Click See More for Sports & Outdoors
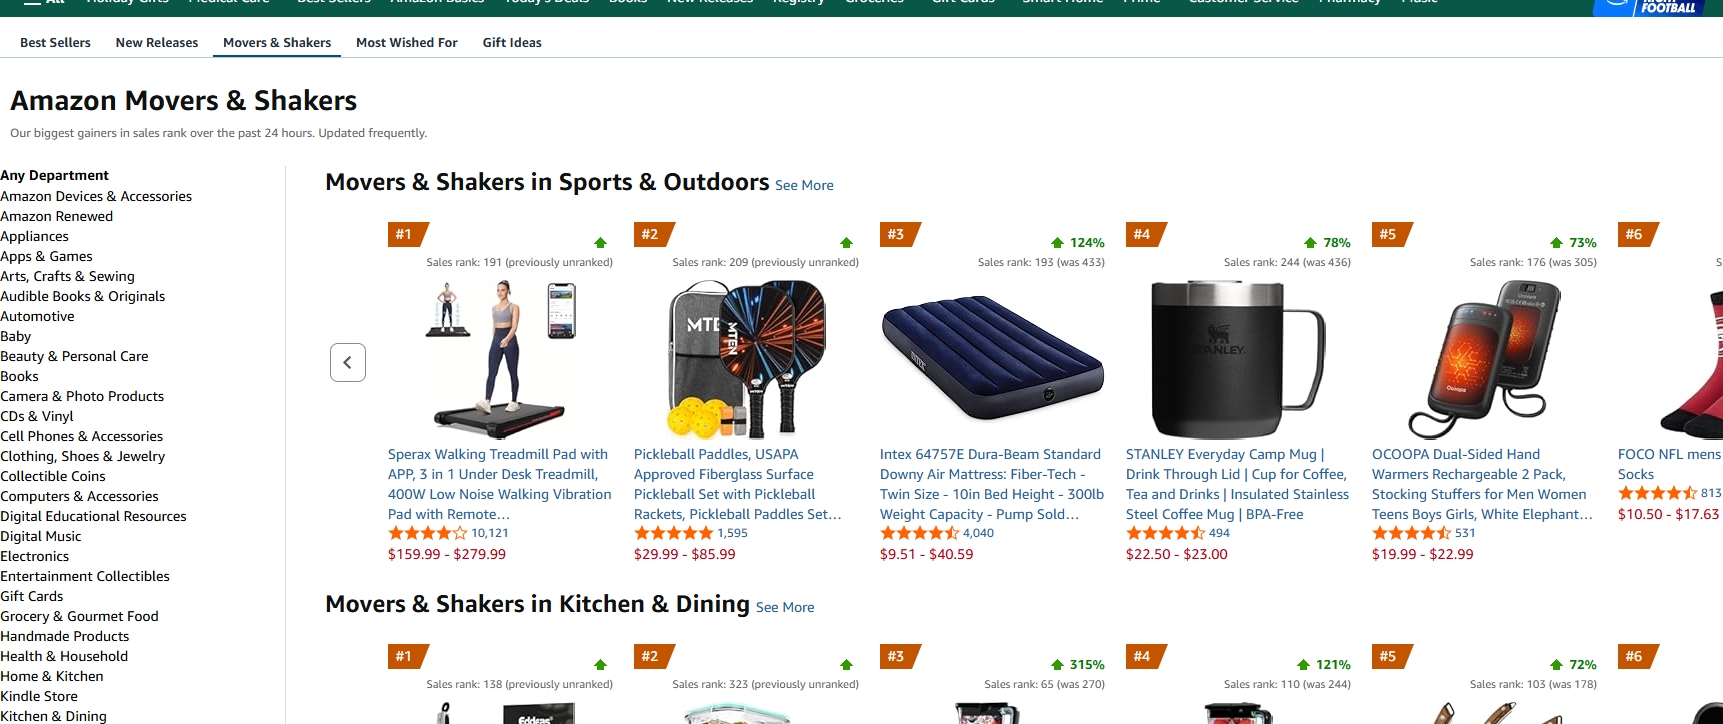Viewport: 1723px width, 724px height. (804, 186)
